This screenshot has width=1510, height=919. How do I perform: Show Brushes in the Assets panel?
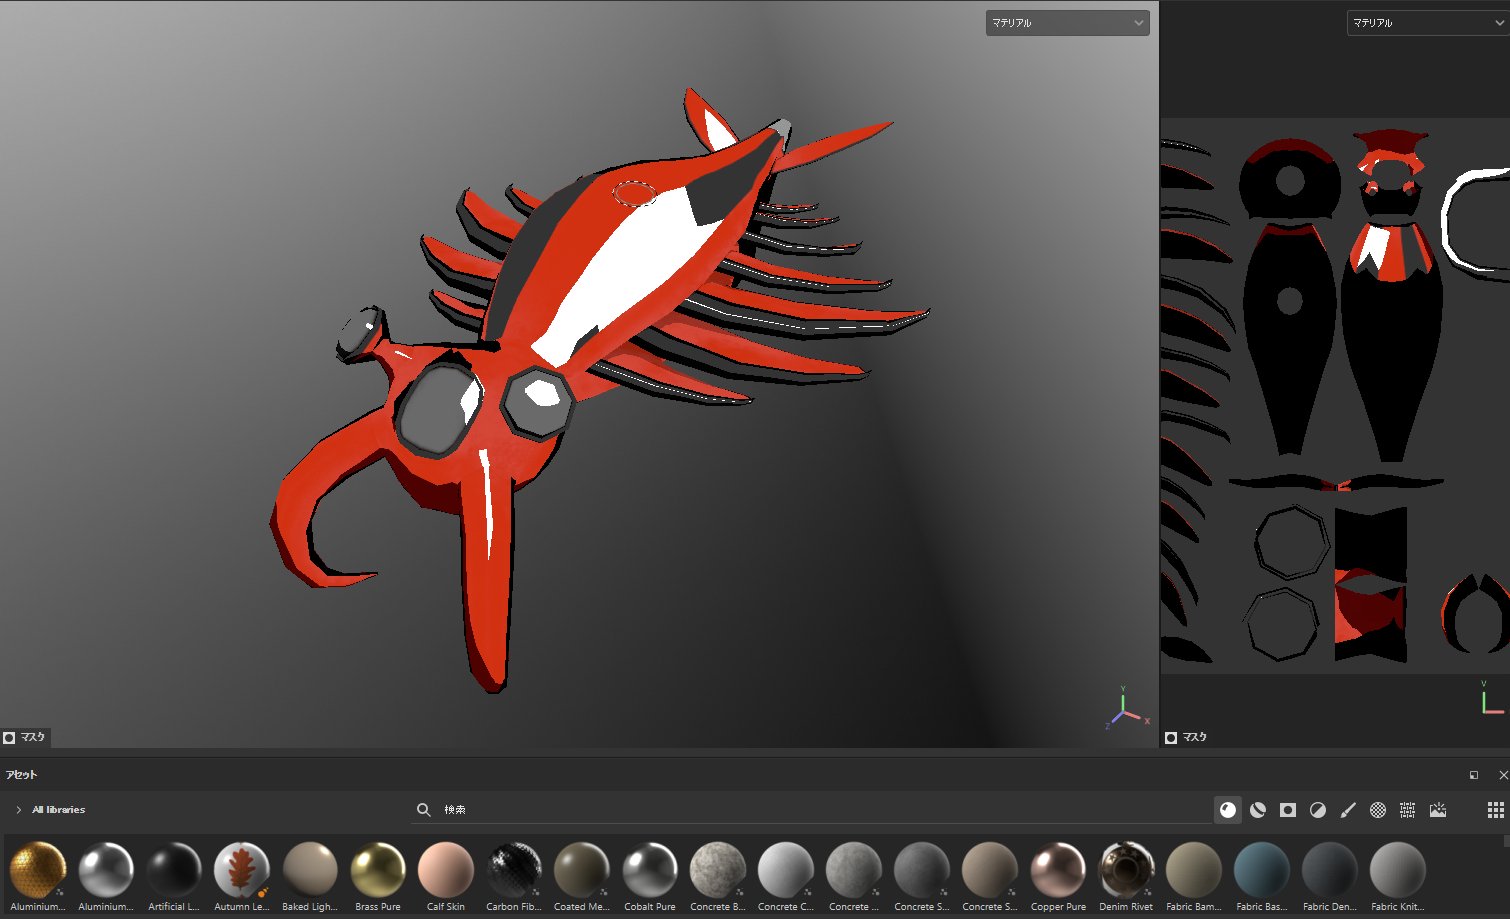(x=1348, y=810)
